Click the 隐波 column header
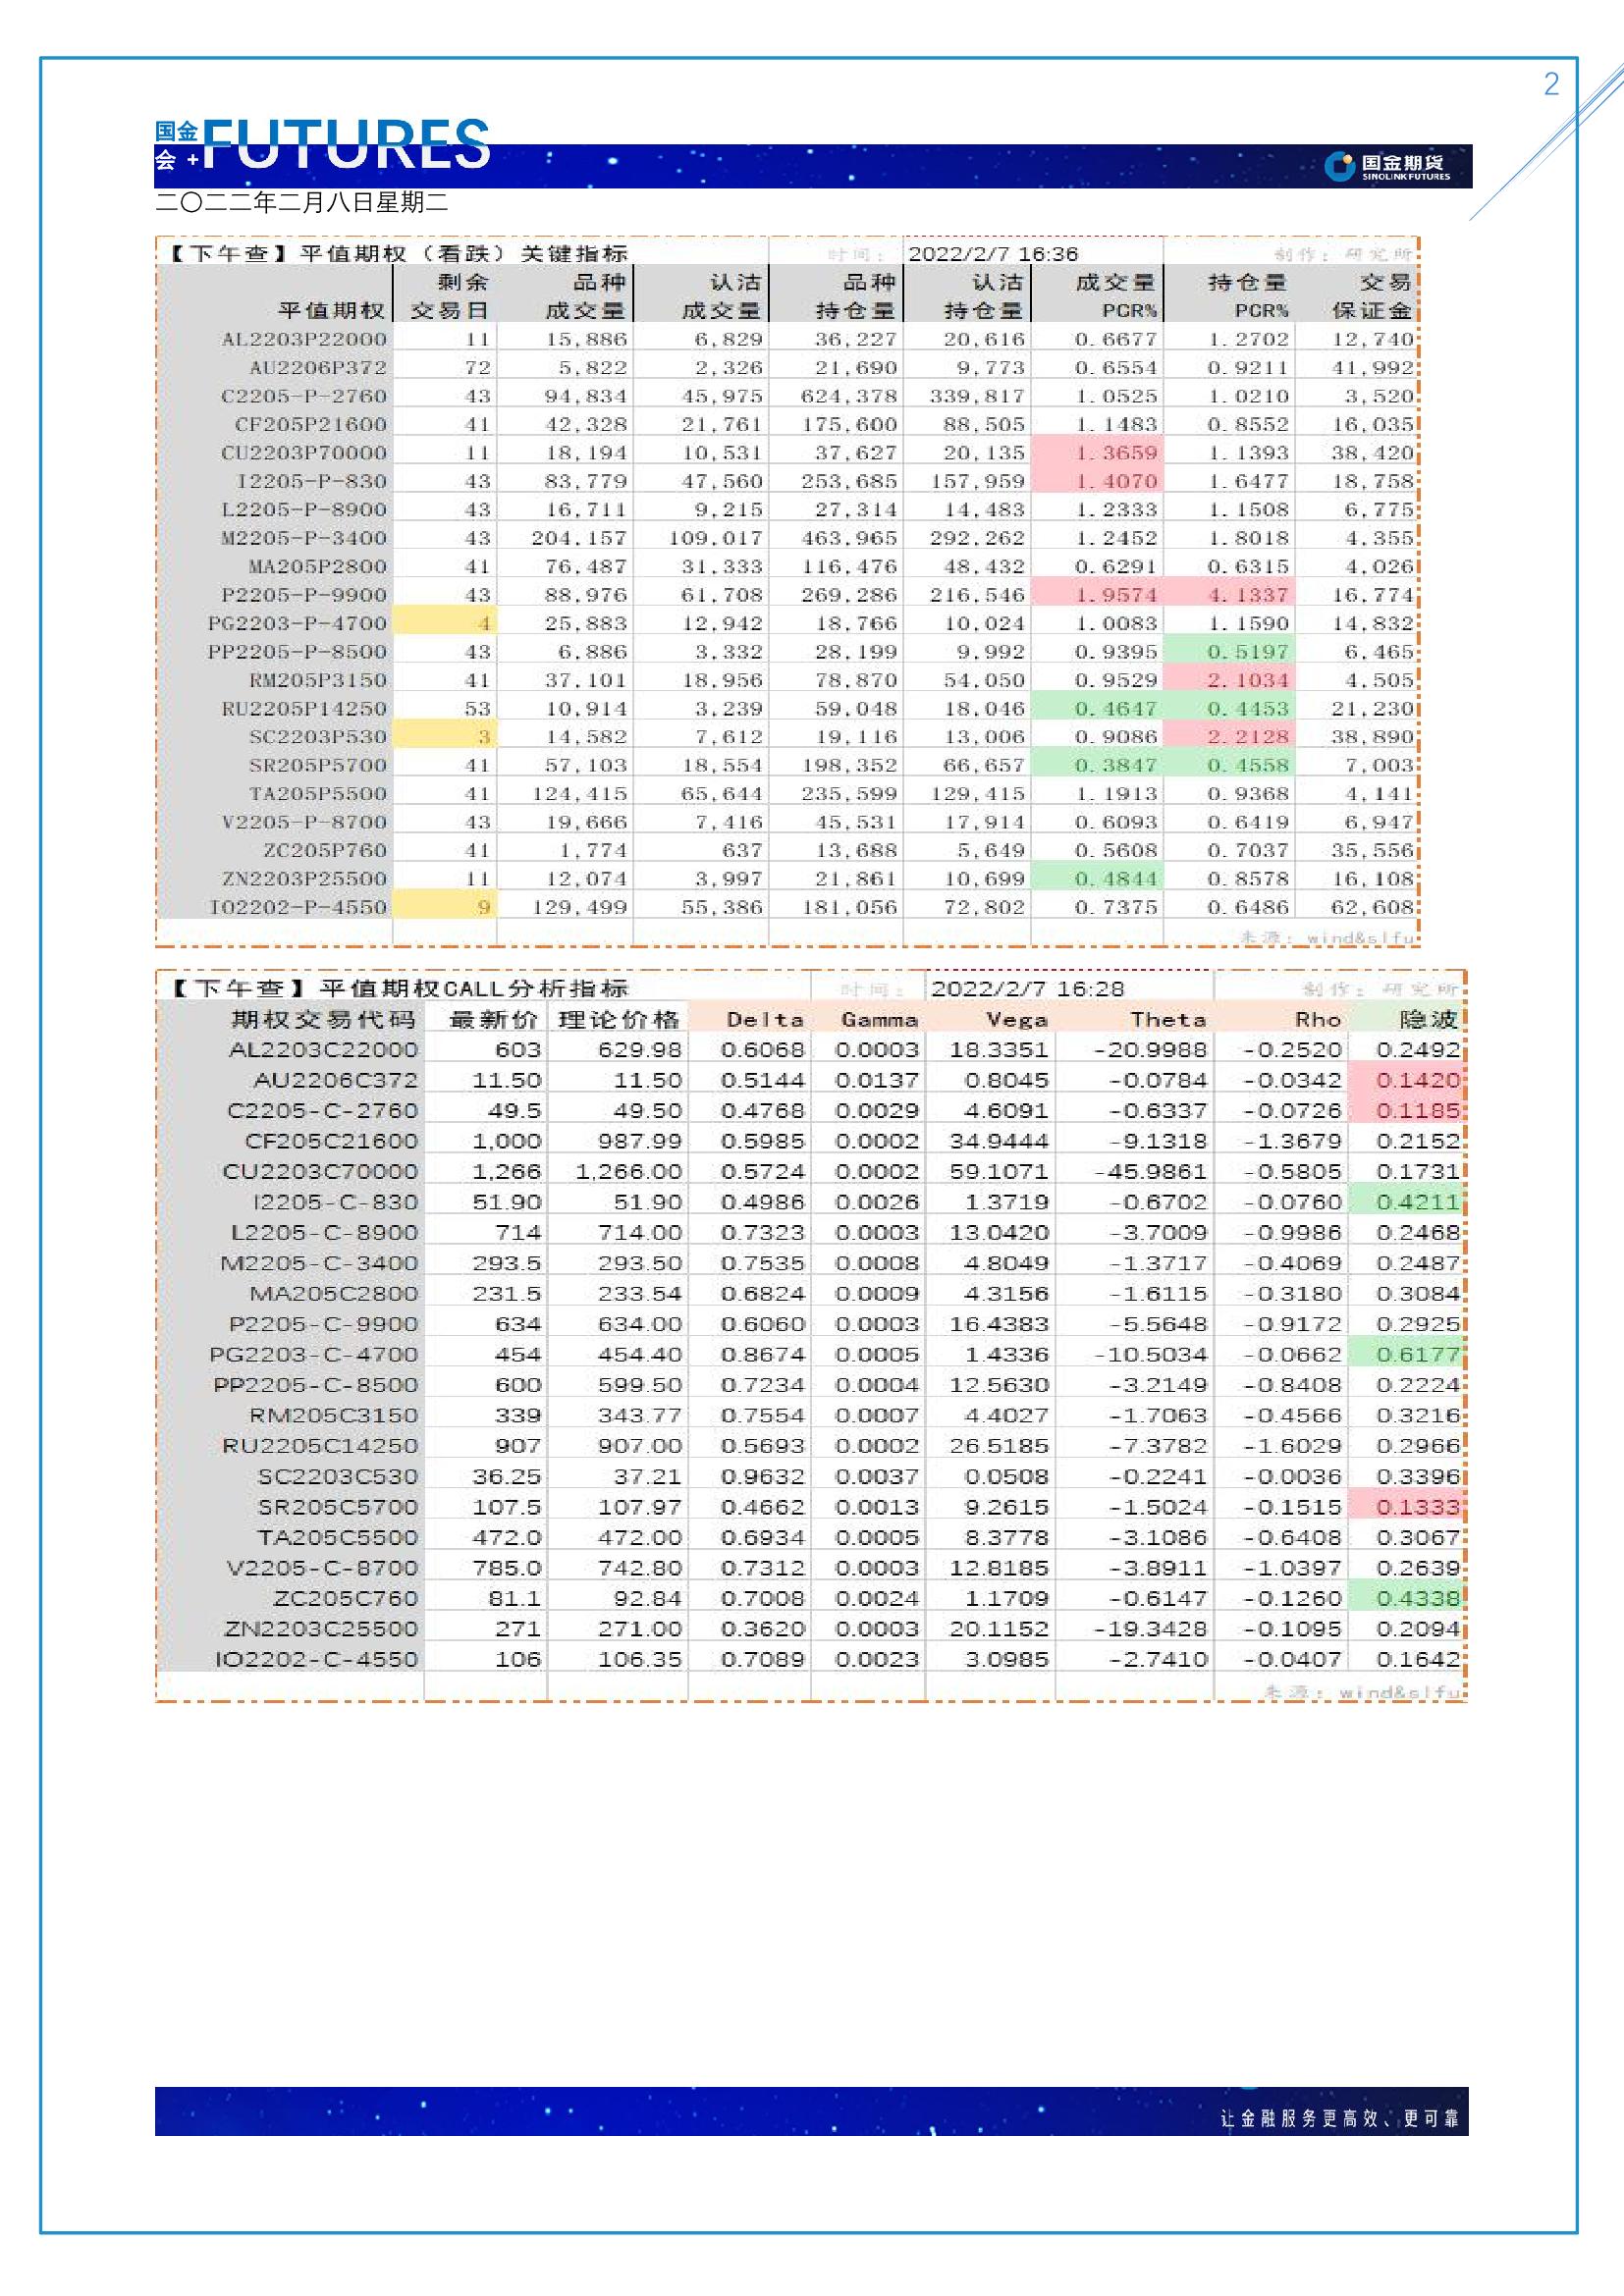The image size is (1624, 2296). click(x=1428, y=1020)
